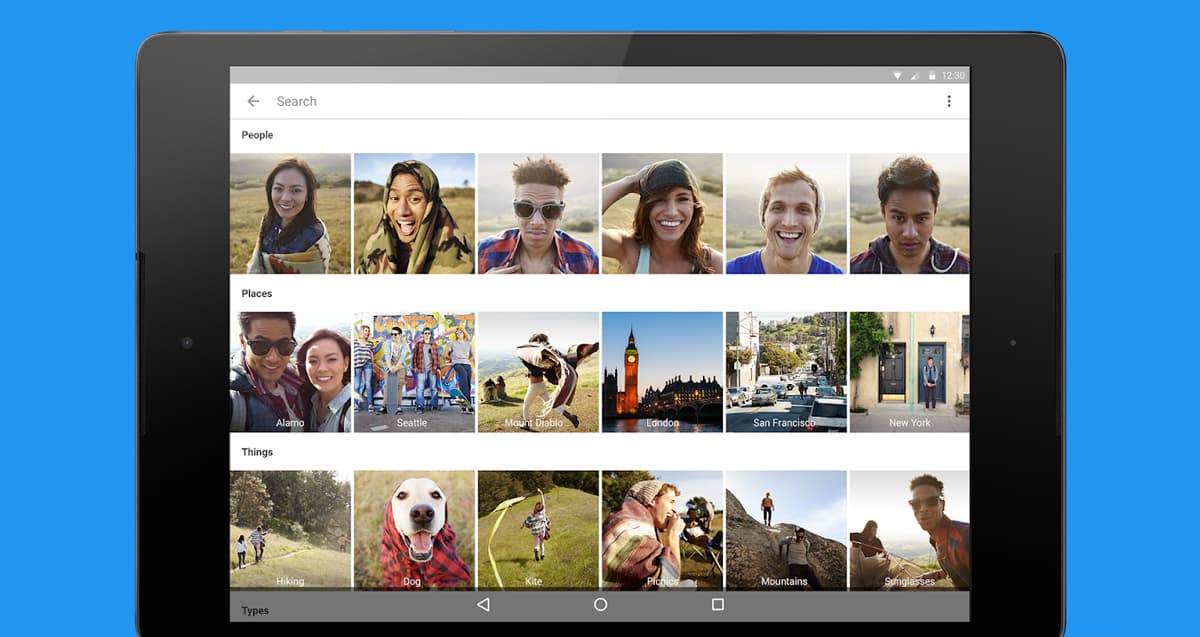Select the New York place thumbnail

909,372
